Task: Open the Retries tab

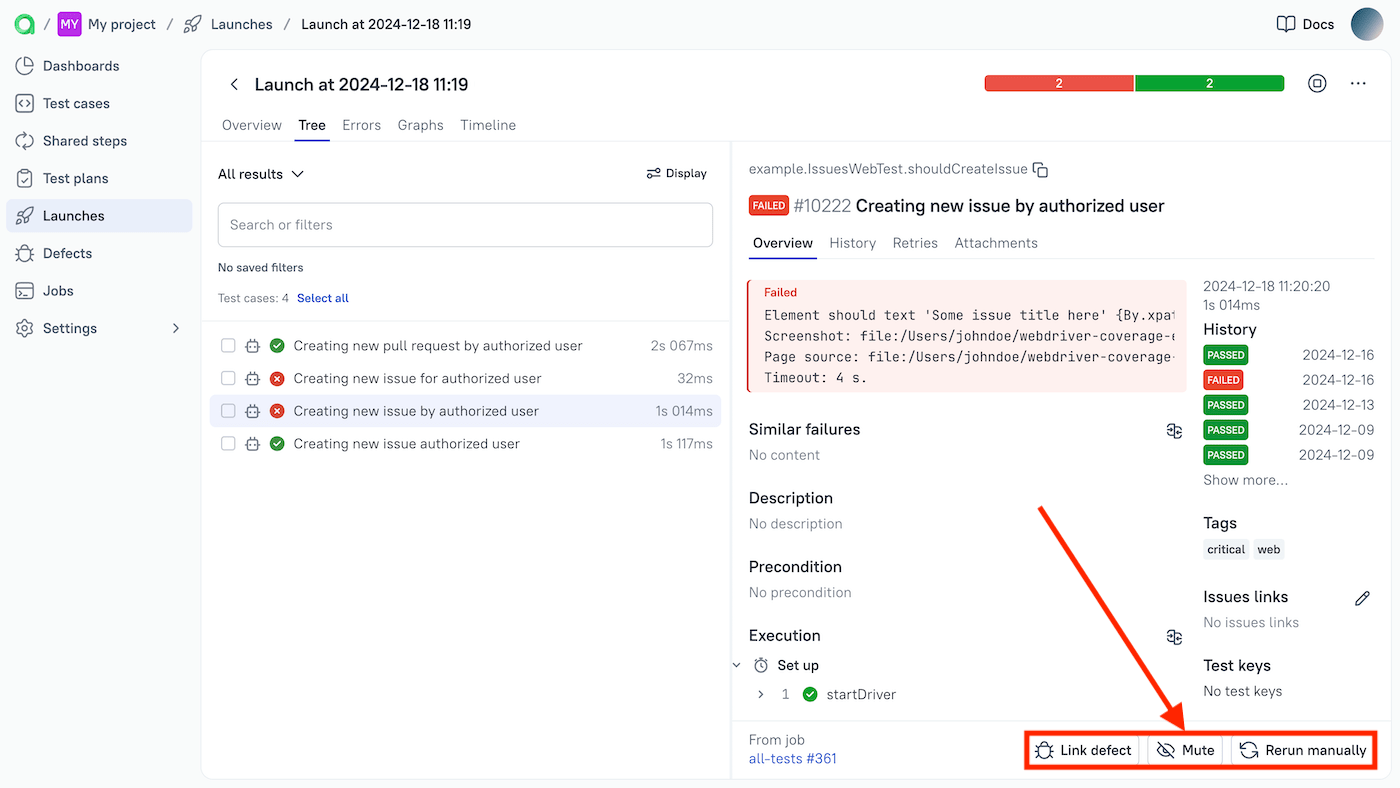Action: pyautogui.click(x=914, y=243)
